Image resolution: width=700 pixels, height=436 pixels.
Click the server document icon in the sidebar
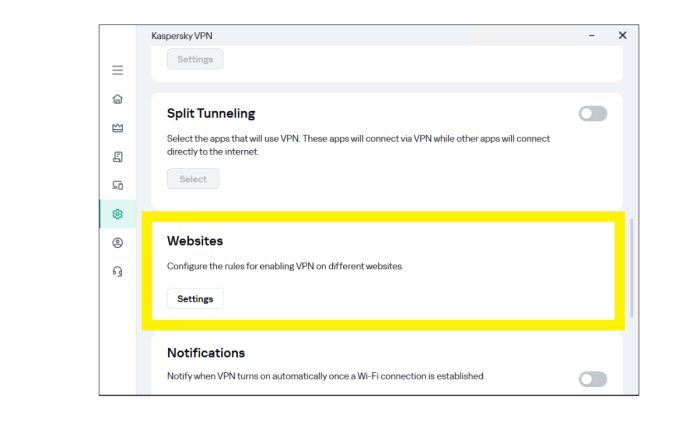pyautogui.click(x=118, y=157)
